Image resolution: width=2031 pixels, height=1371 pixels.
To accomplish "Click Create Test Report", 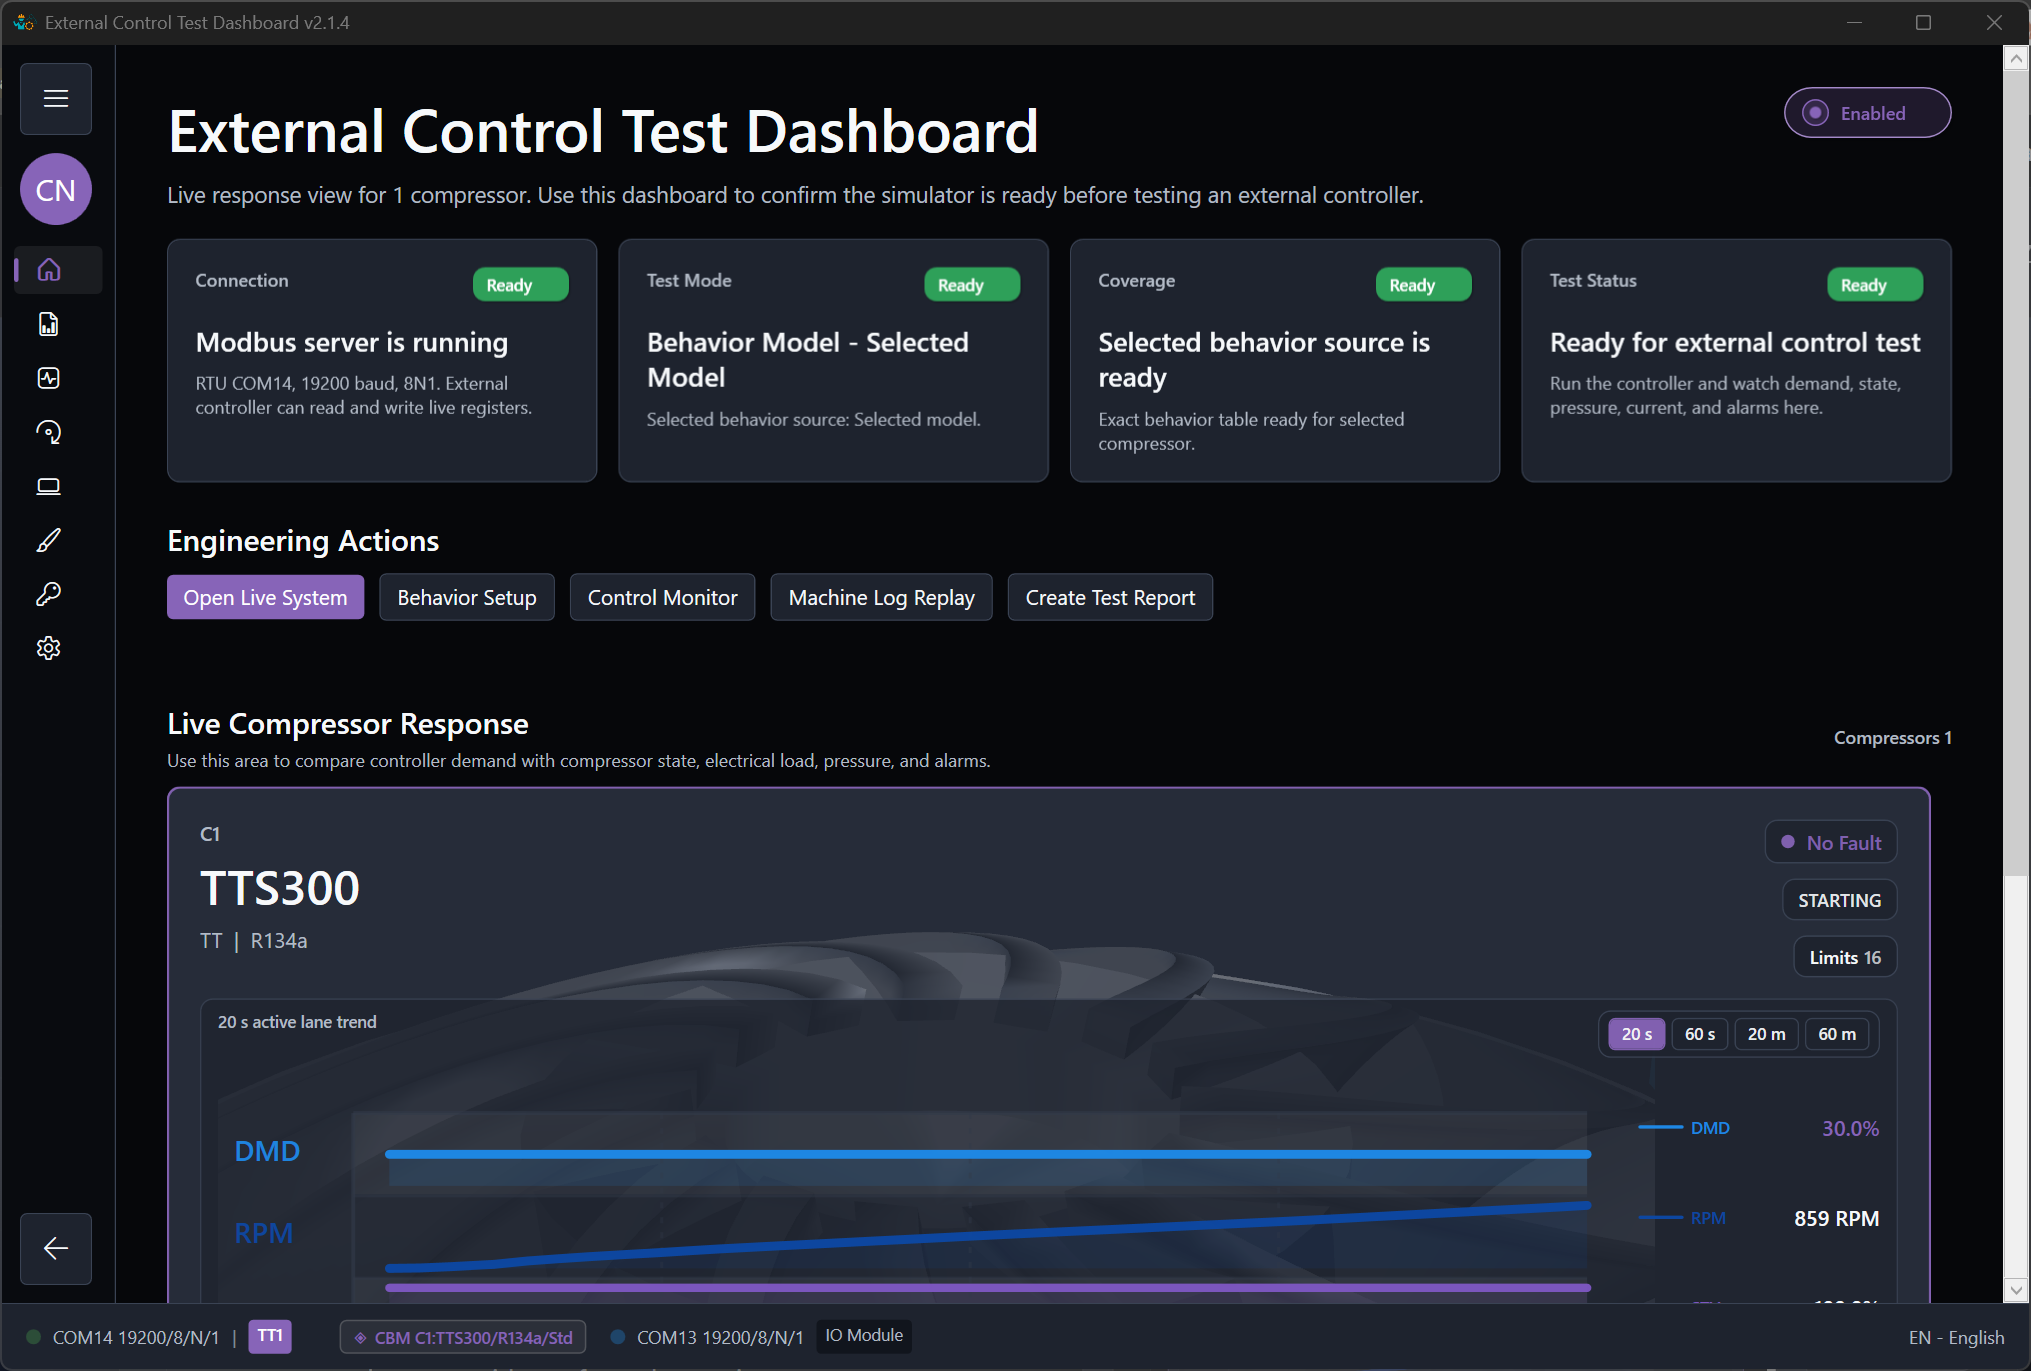I will click(x=1110, y=597).
